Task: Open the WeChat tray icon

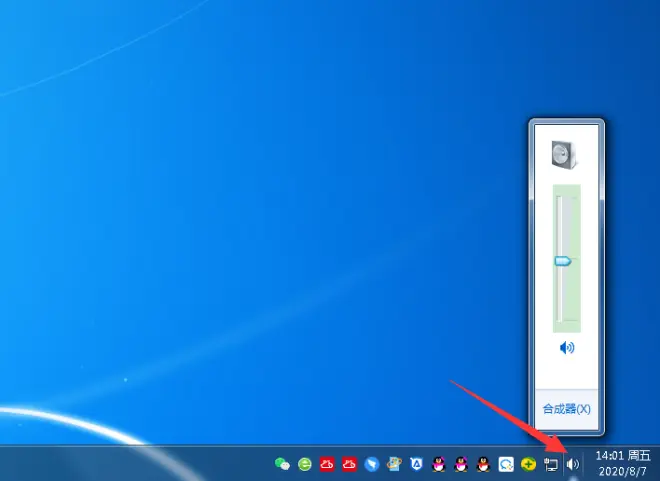Action: 282,464
